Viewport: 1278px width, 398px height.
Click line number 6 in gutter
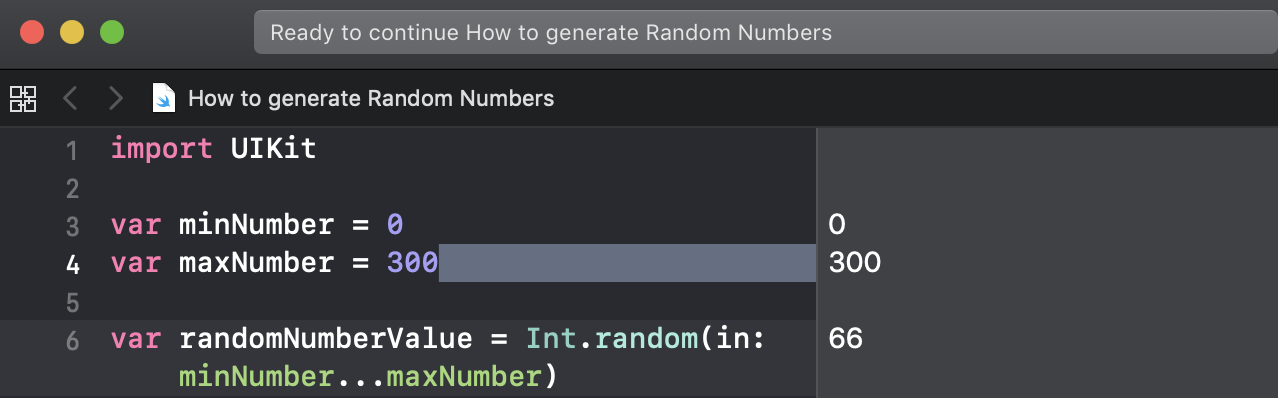pos(71,341)
